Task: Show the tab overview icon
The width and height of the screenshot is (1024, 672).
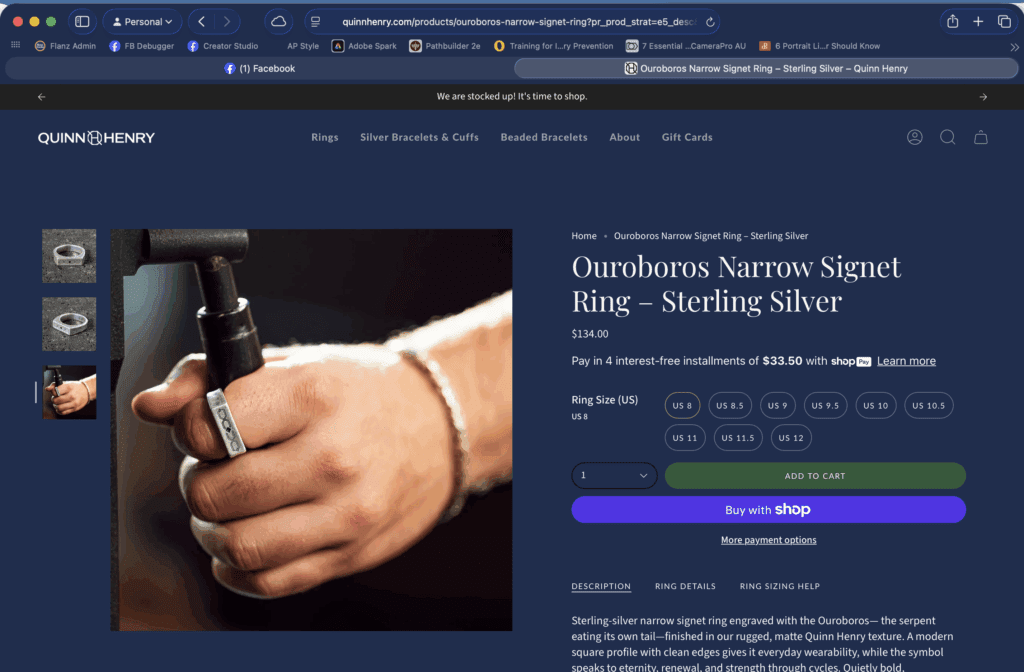Action: [x=1004, y=22]
